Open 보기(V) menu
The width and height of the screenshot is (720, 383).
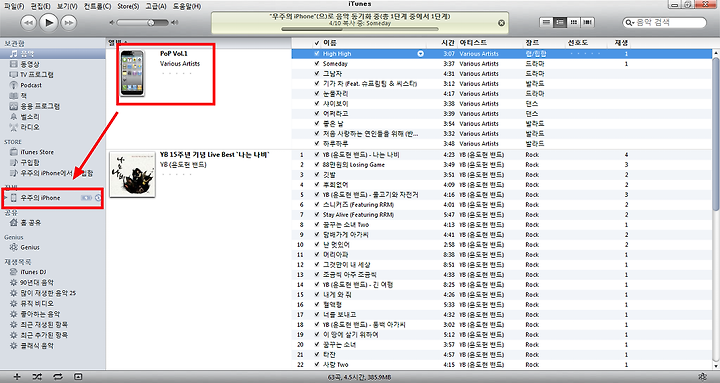coord(67,6)
